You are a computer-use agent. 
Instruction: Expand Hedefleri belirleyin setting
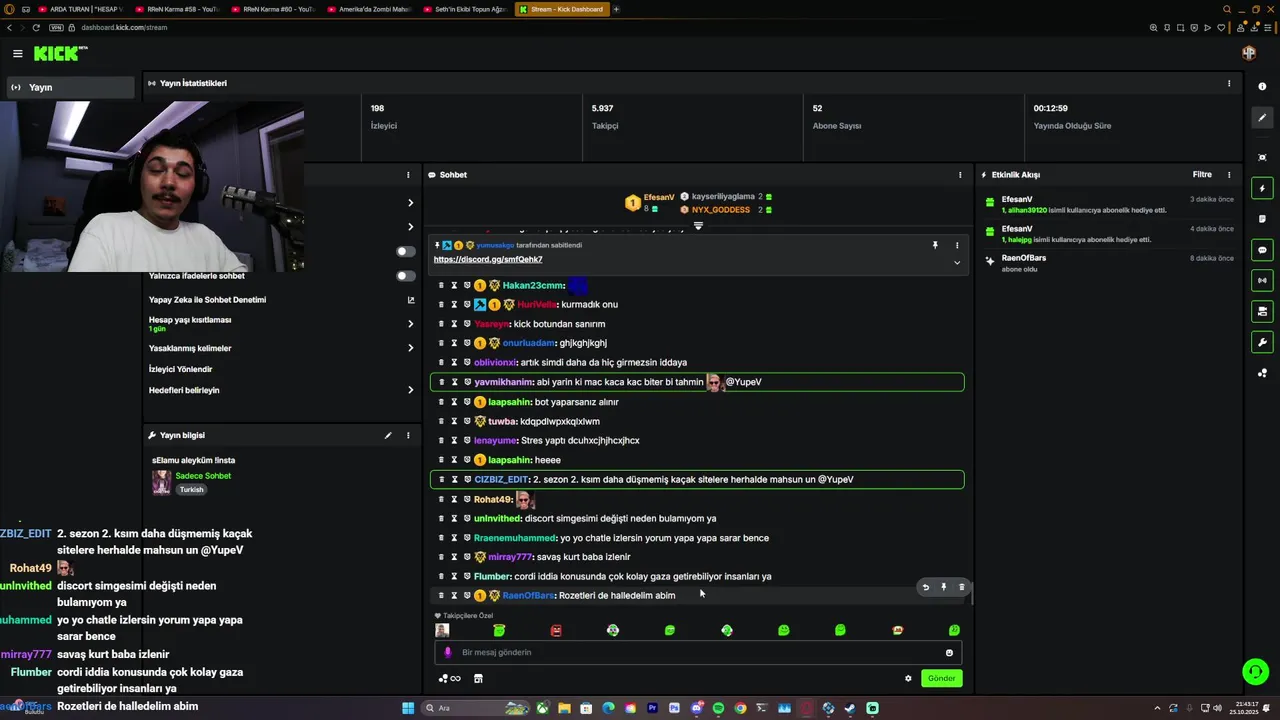410,390
